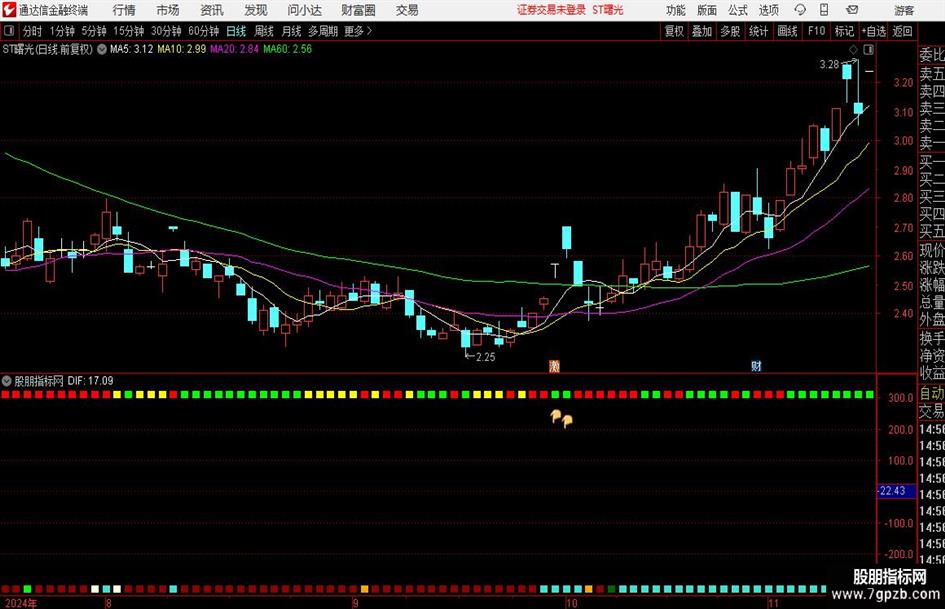Image resolution: width=945 pixels, height=609 pixels.
Task: Click F10 company info button
Action: (x=817, y=31)
